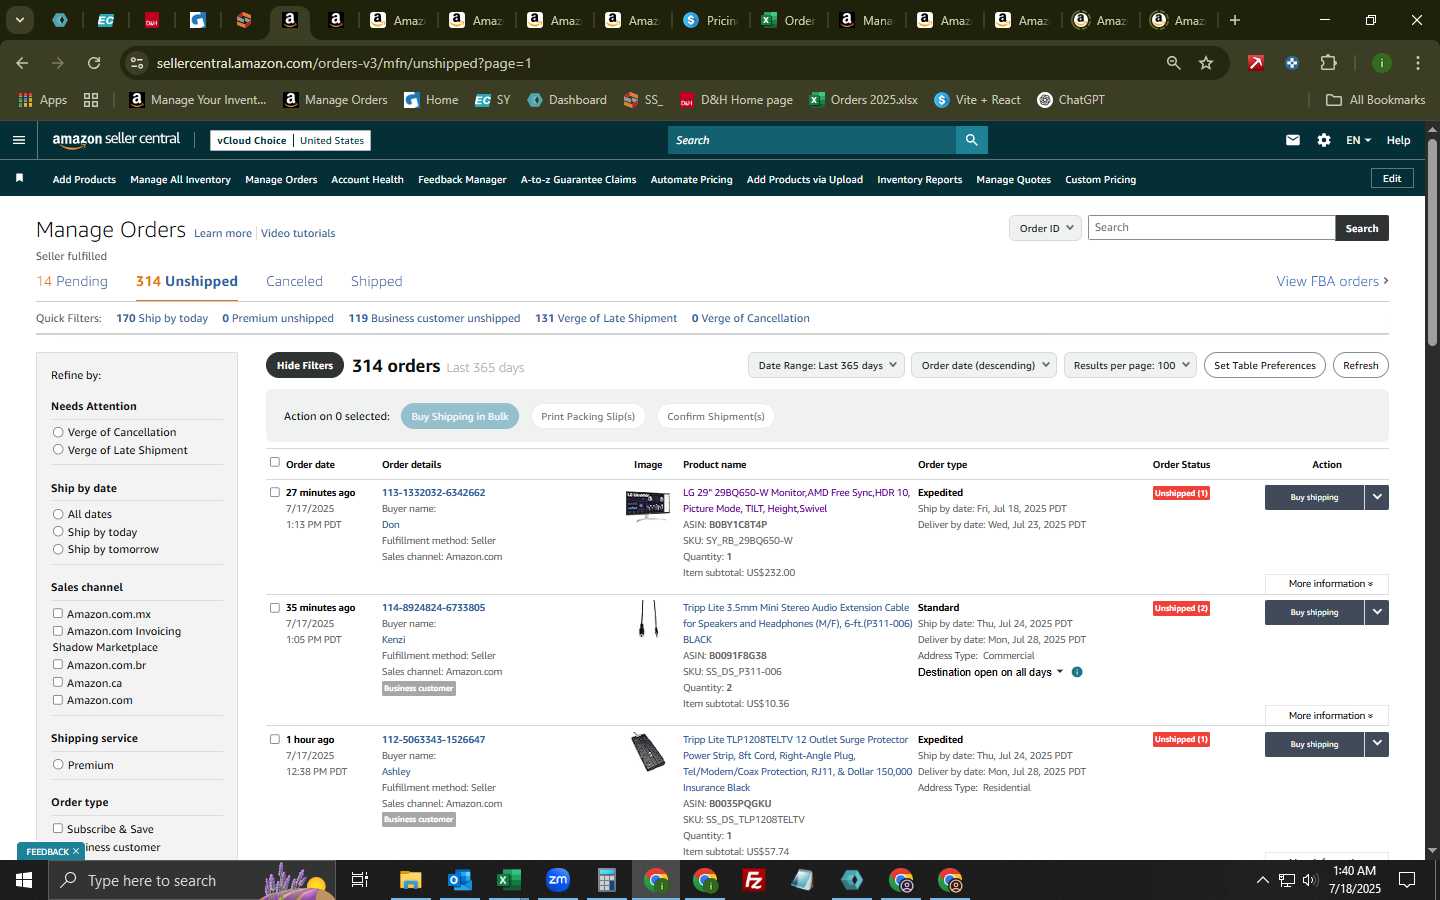1440x900 pixels.
Task: Open the Order ID search-type dropdown
Action: coord(1045,228)
